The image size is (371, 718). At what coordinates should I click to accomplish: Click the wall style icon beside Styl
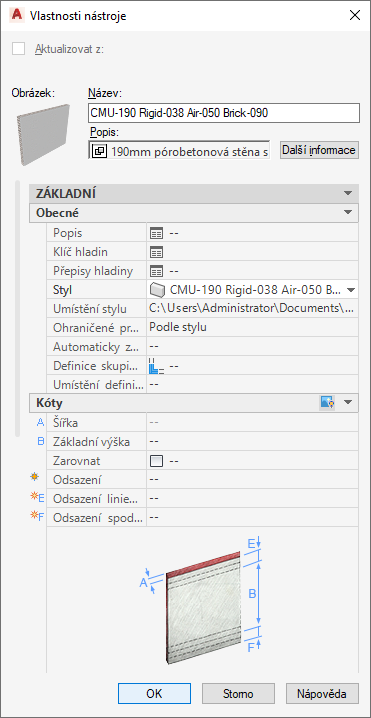point(157,290)
